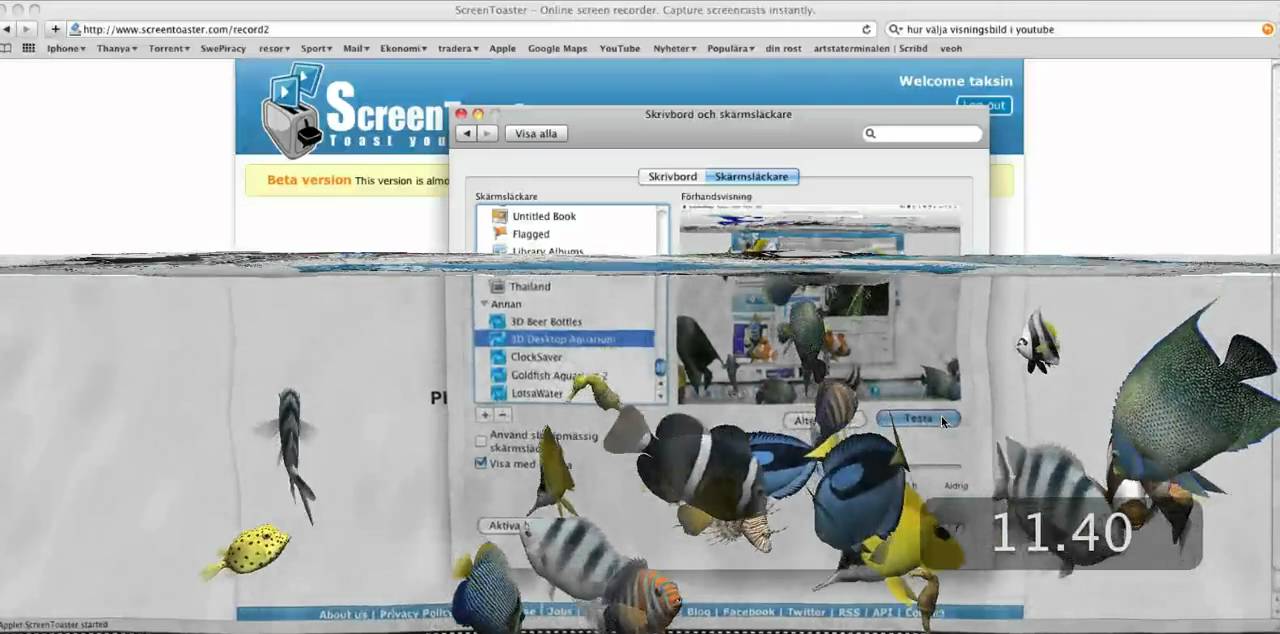Open the Iphone bookmarks dropdown
The height and width of the screenshot is (634, 1280).
tap(66, 48)
